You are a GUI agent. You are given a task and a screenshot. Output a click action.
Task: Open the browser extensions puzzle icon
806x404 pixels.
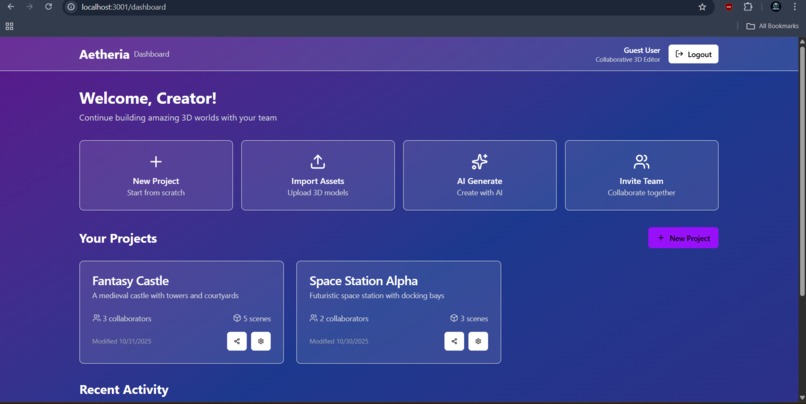pyautogui.click(x=748, y=7)
